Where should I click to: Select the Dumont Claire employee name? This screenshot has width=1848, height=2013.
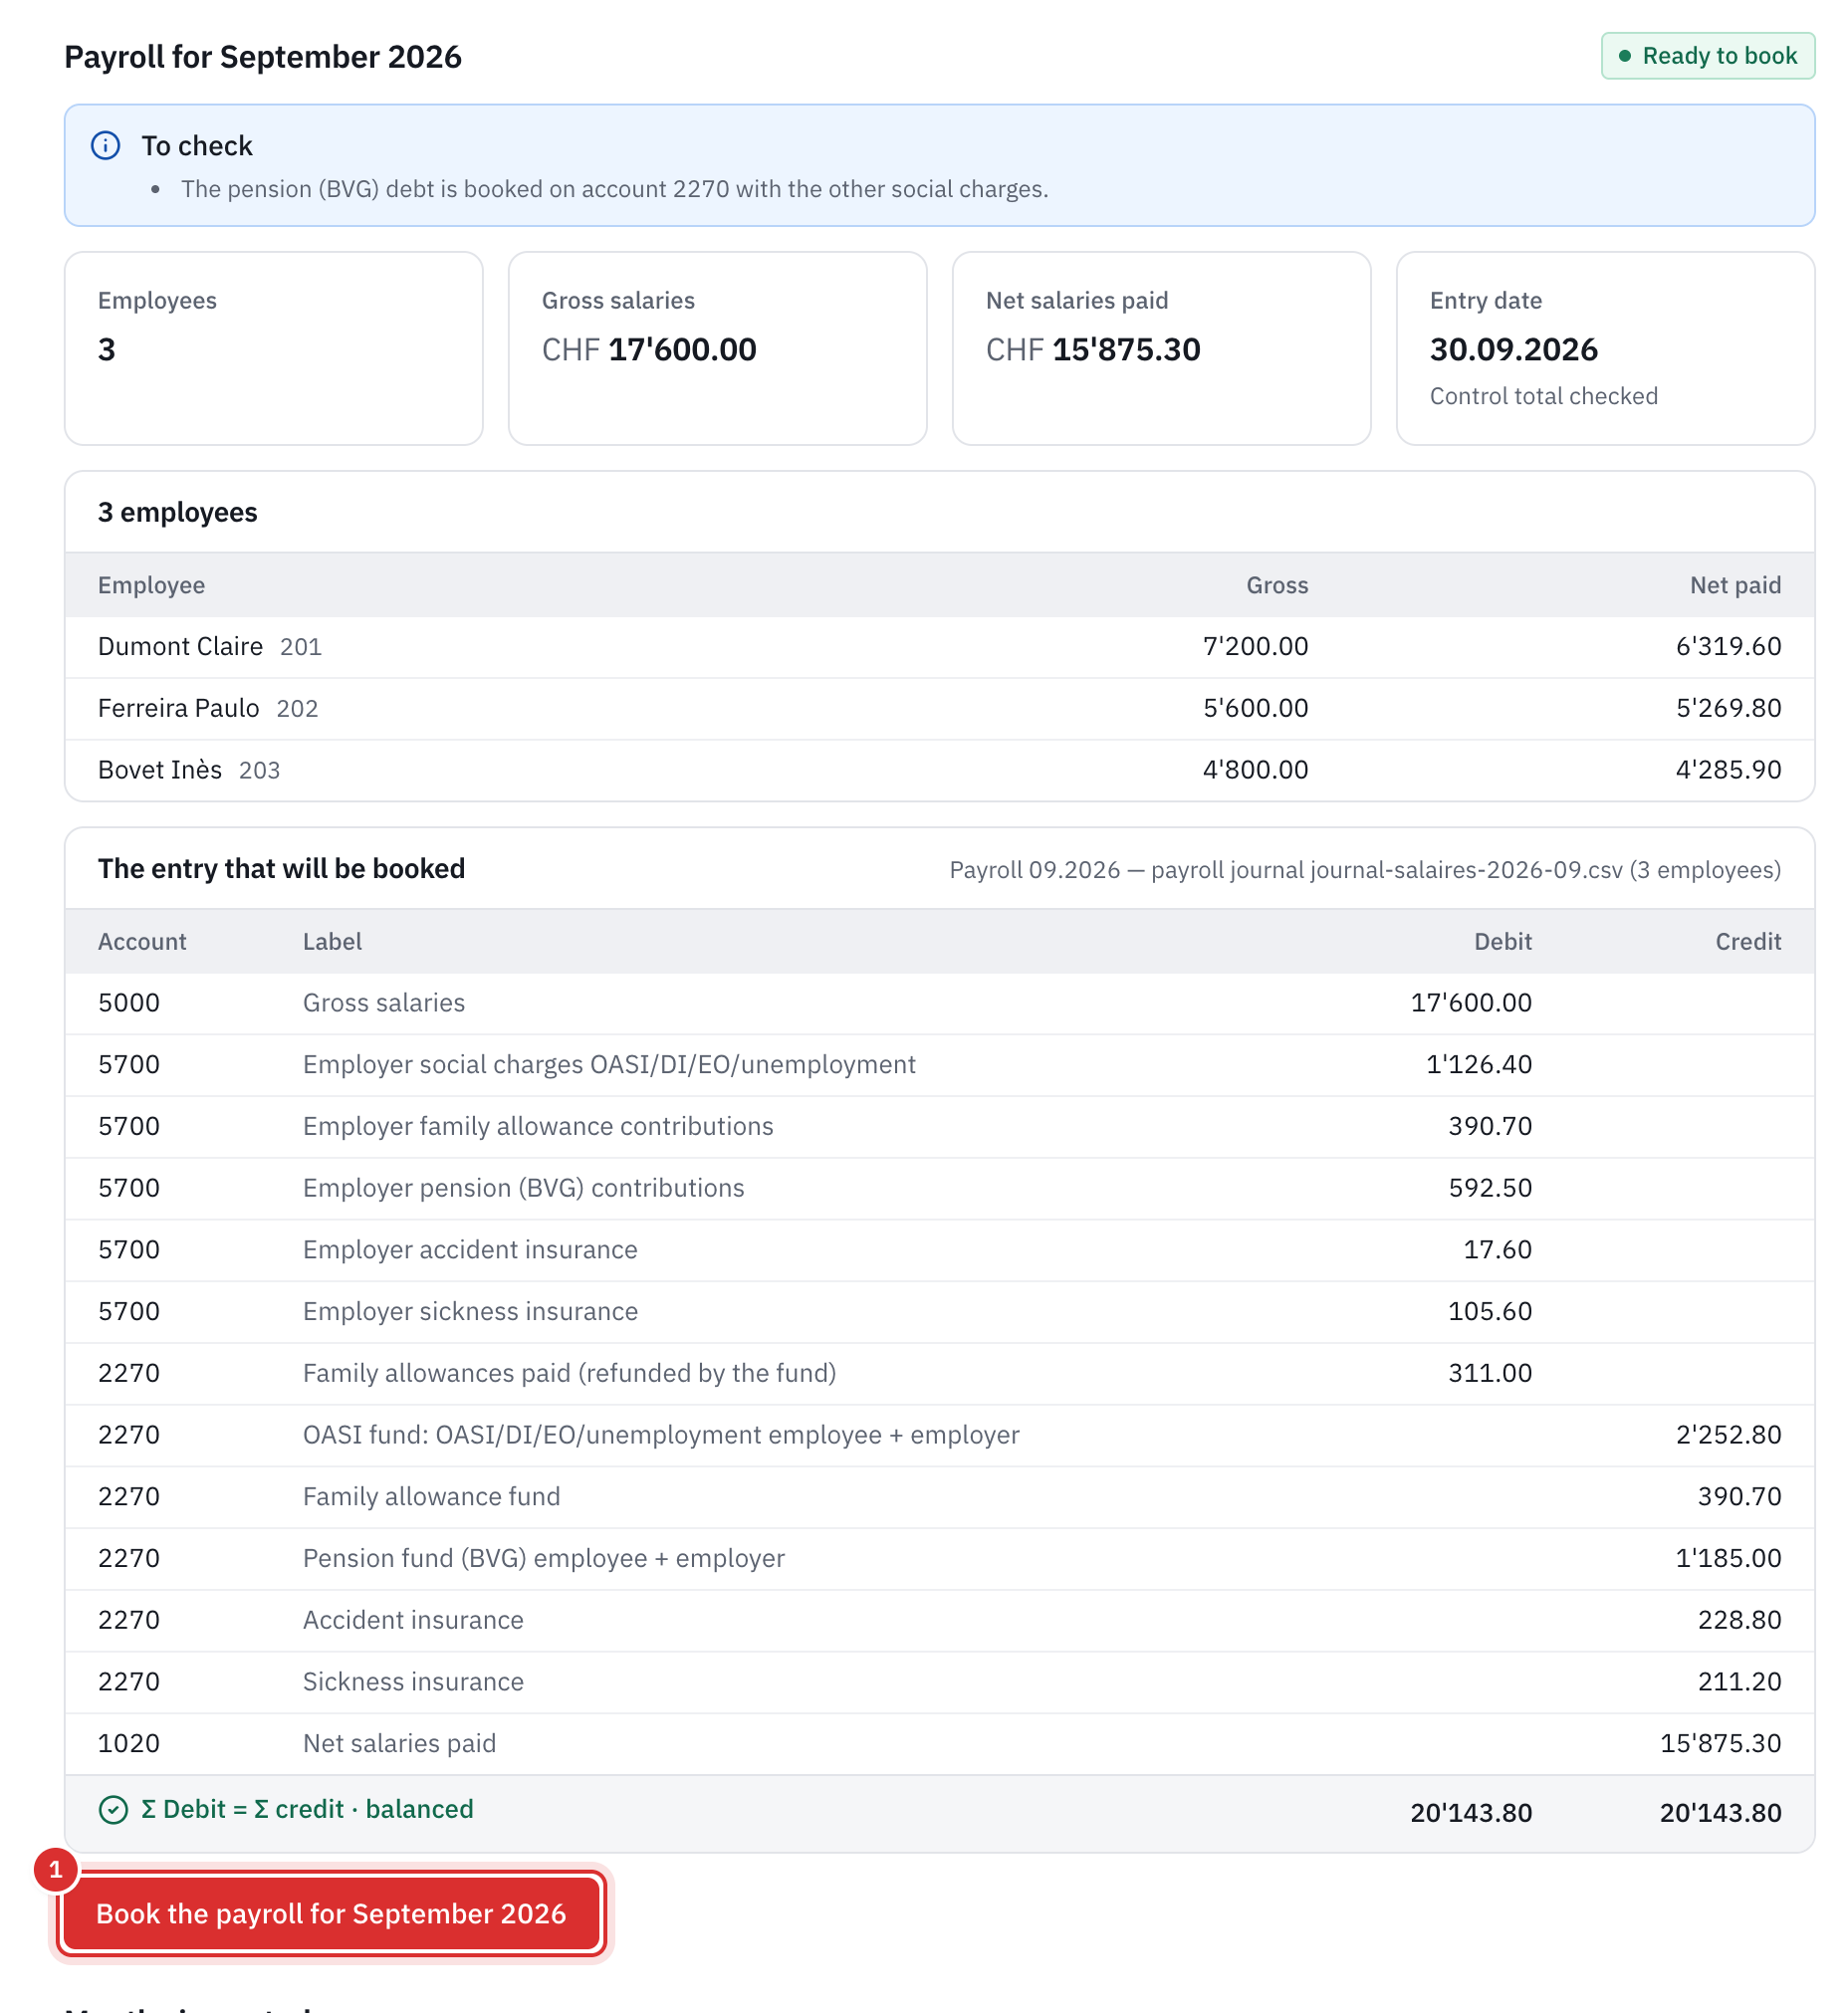pyautogui.click(x=180, y=646)
